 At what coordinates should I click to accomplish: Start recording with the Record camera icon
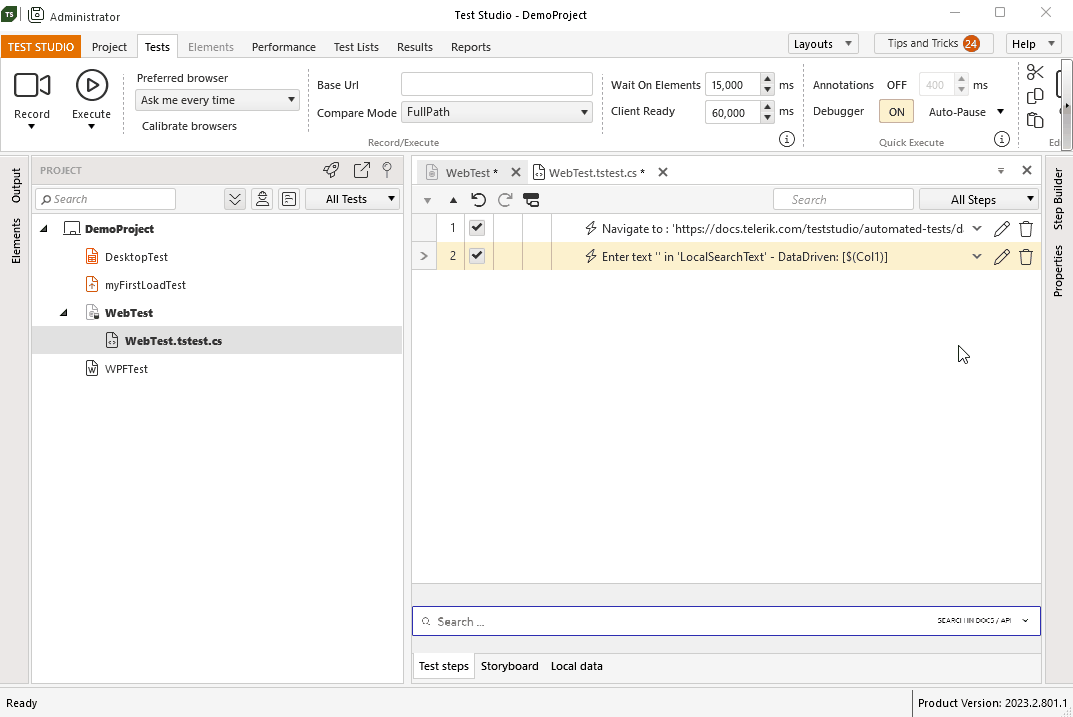31,86
